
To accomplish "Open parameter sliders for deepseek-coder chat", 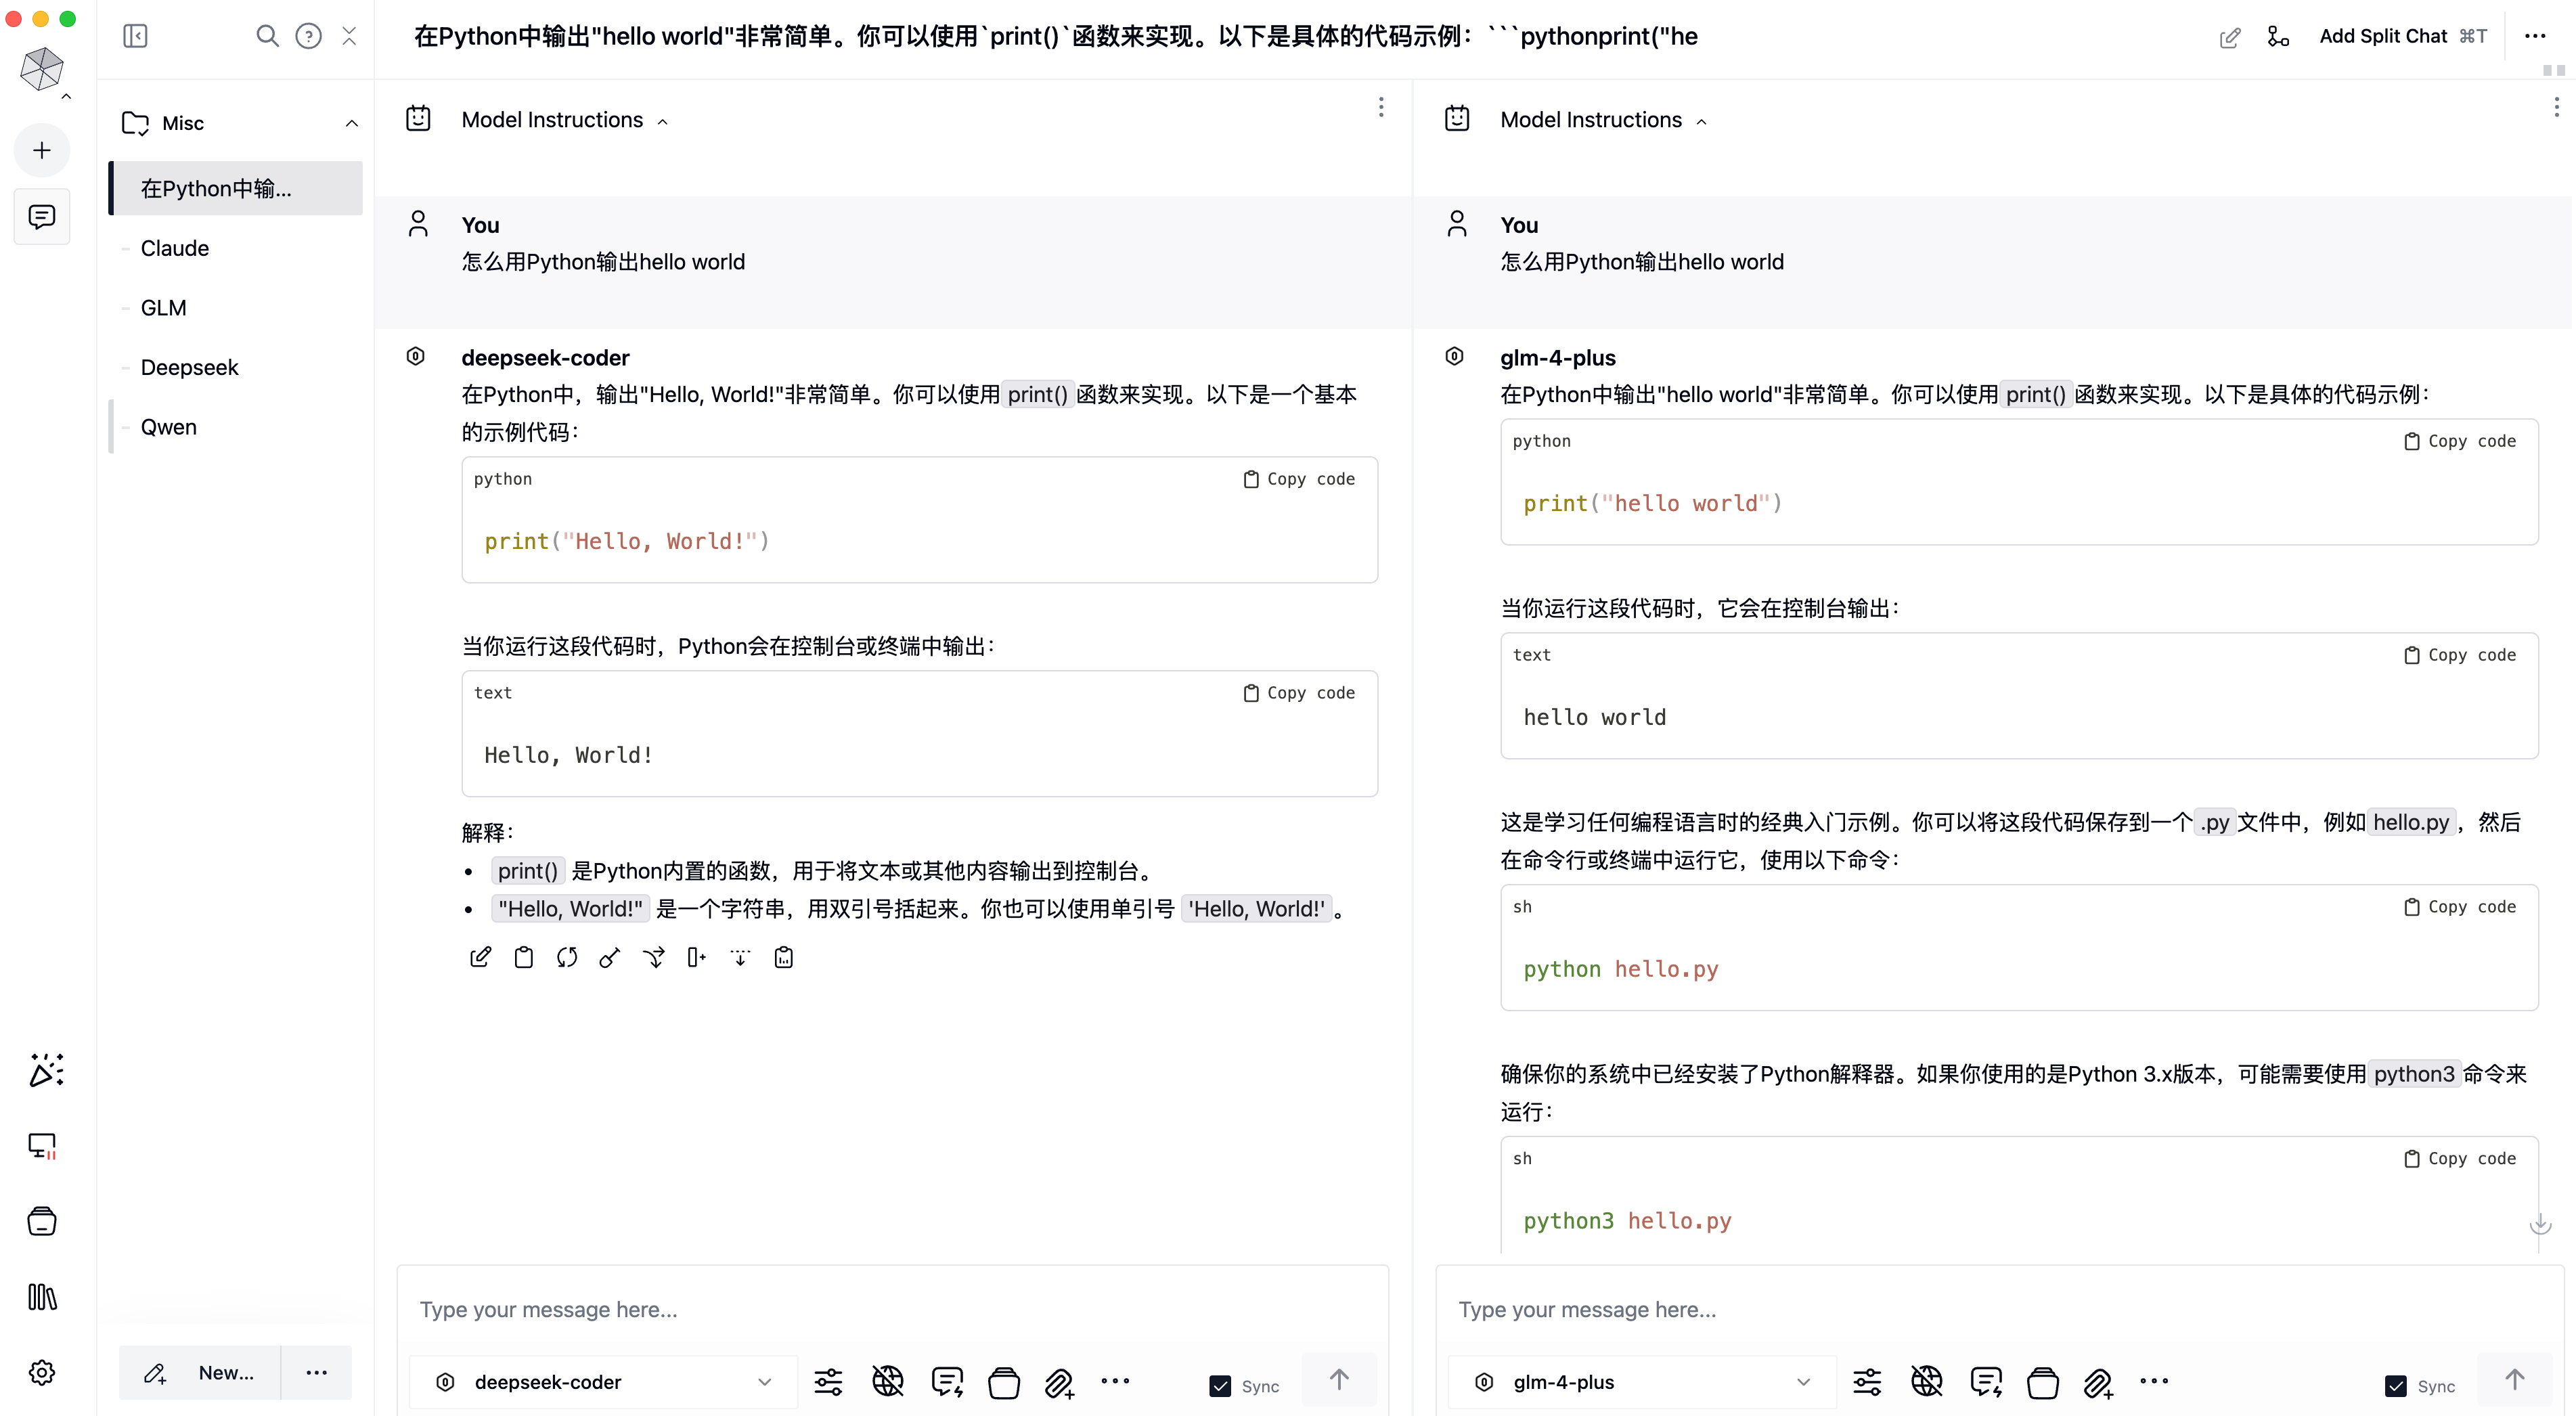I will pos(828,1382).
